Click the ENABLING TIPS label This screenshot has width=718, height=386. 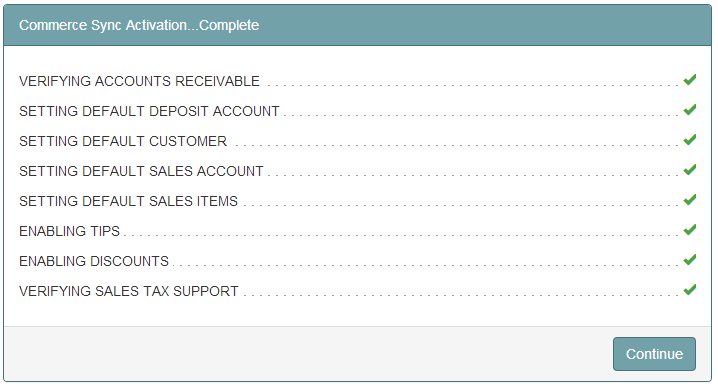tap(69, 231)
